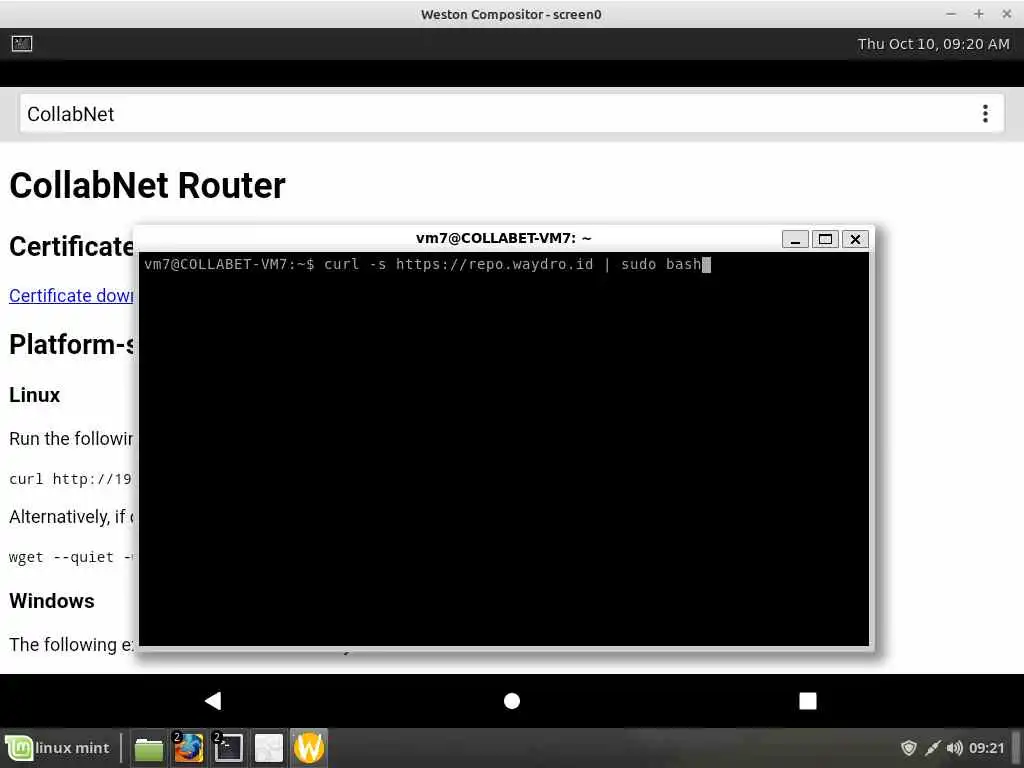Open the network connection tray icon
This screenshot has width=1024, height=768.
point(933,748)
